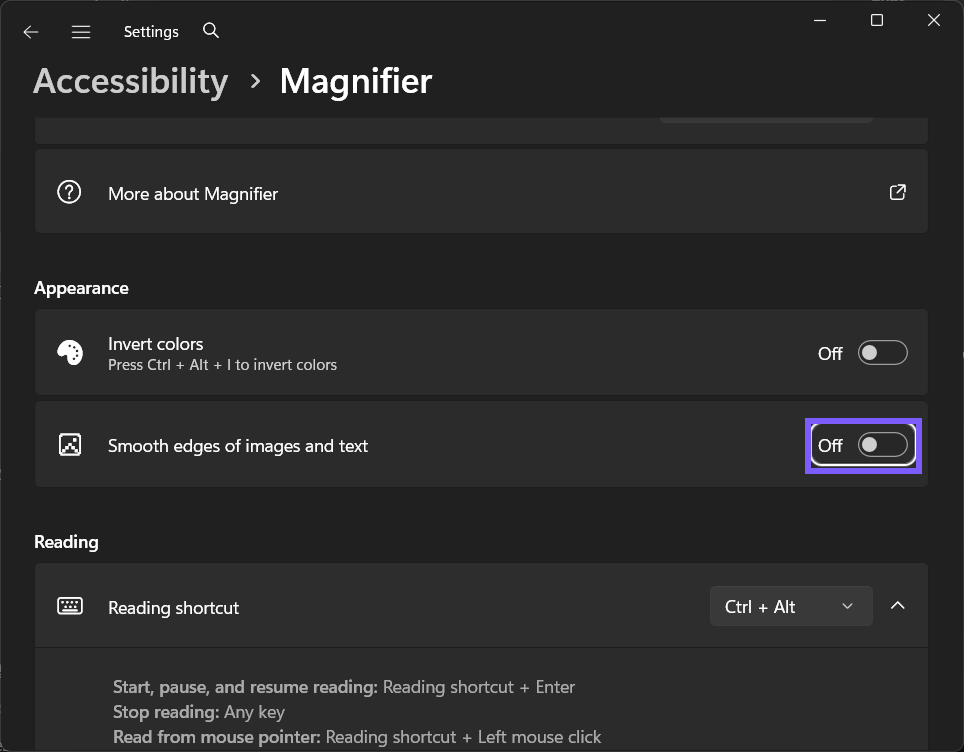Click the help icon beside More about Magnifier
Screen dimensions: 964x752
[x=69, y=192]
